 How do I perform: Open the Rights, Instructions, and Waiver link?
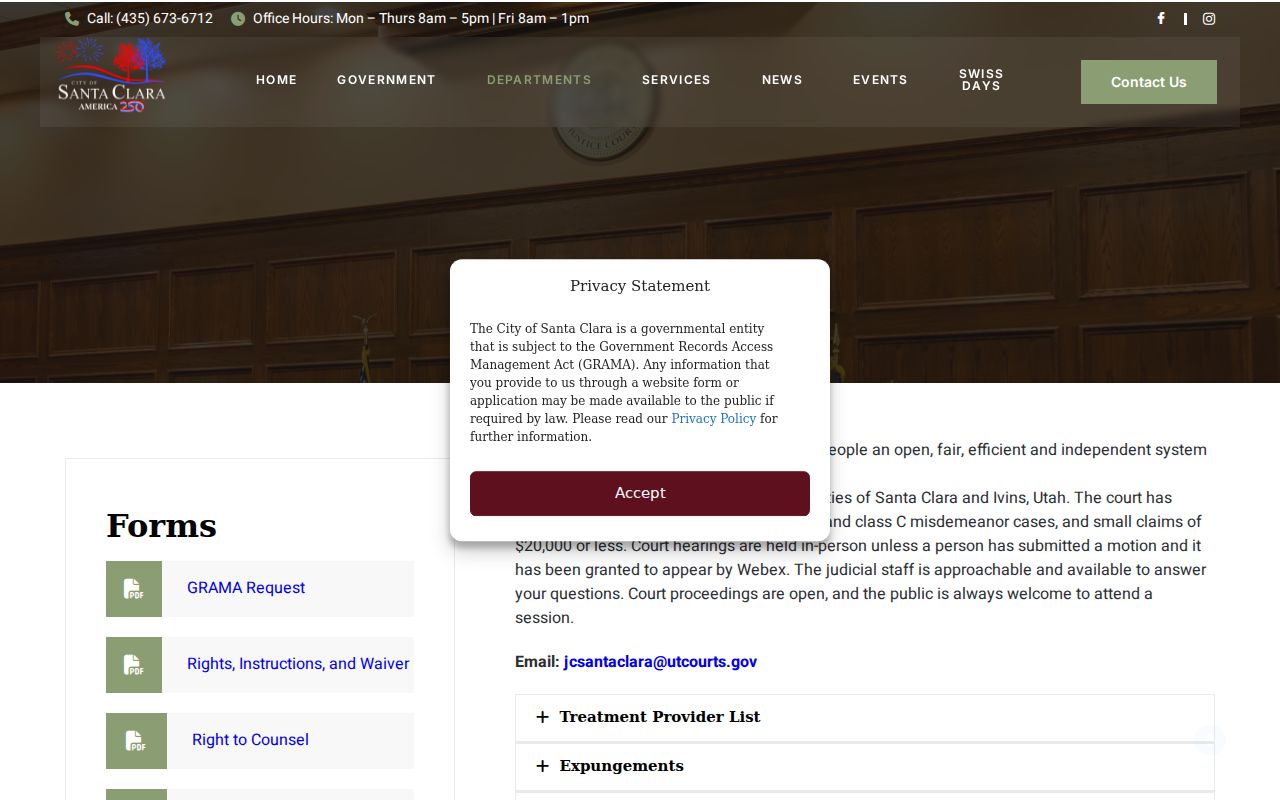pyautogui.click(x=298, y=664)
